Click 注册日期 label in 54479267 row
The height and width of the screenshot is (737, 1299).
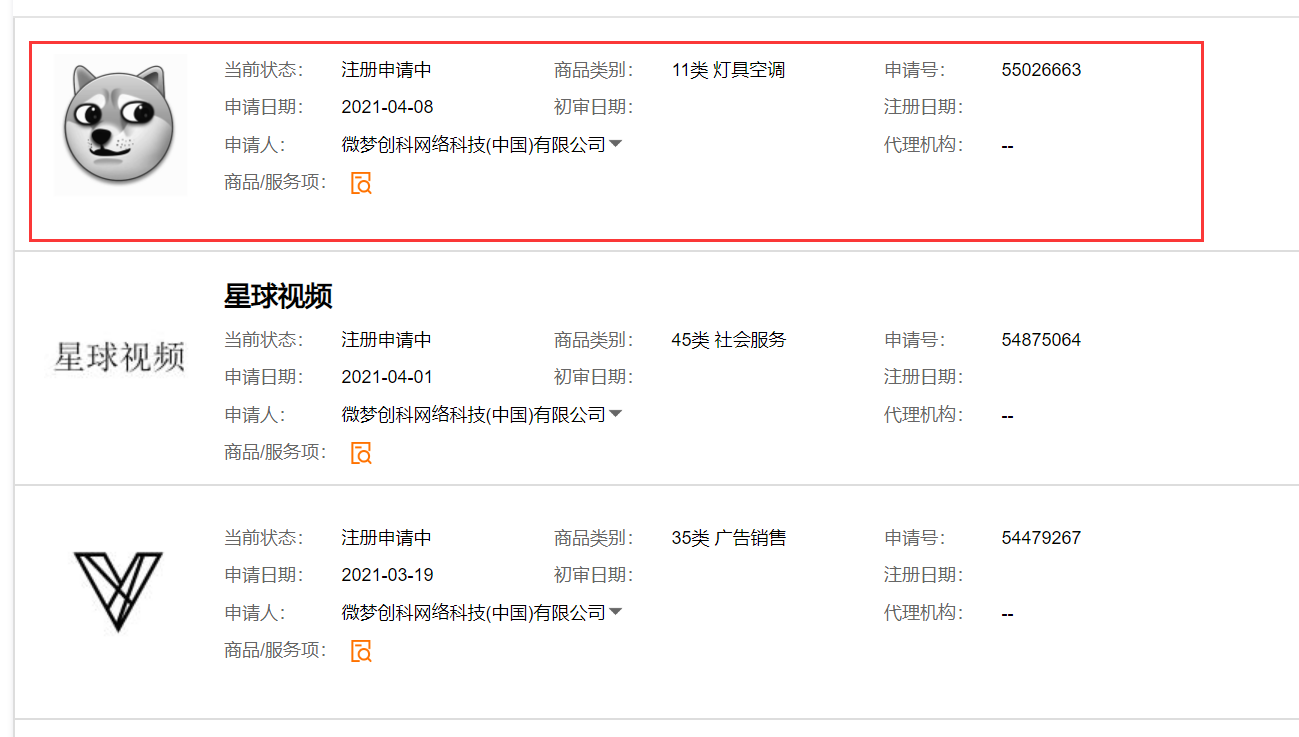(x=924, y=575)
